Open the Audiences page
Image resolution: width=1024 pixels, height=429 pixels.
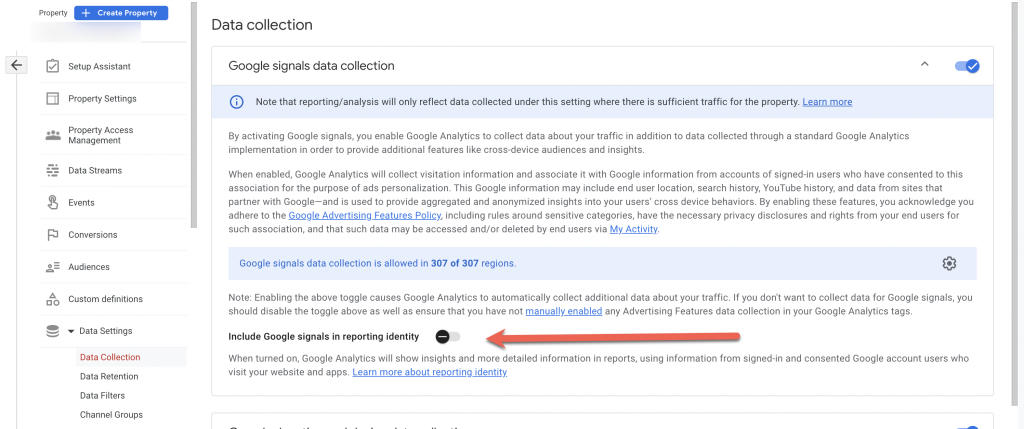(x=89, y=267)
